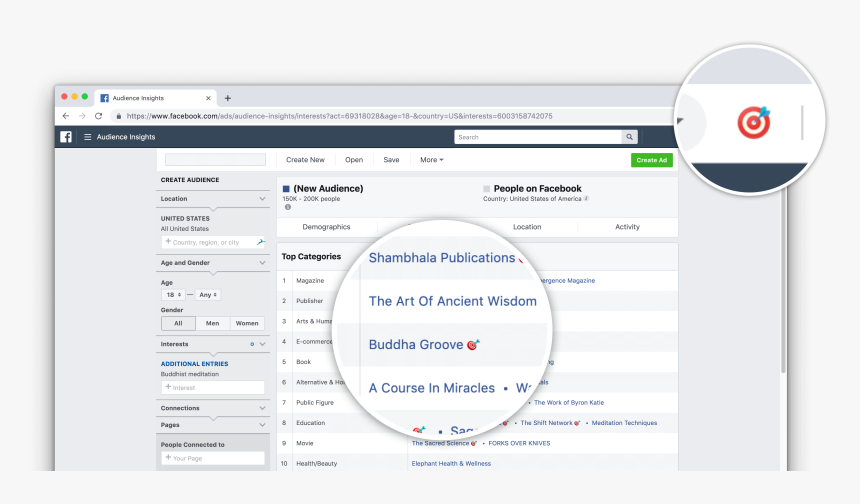Viewport: 860px width, 504px height.
Task: Click the Buddhist meditation interest entry
Action: coord(190,374)
